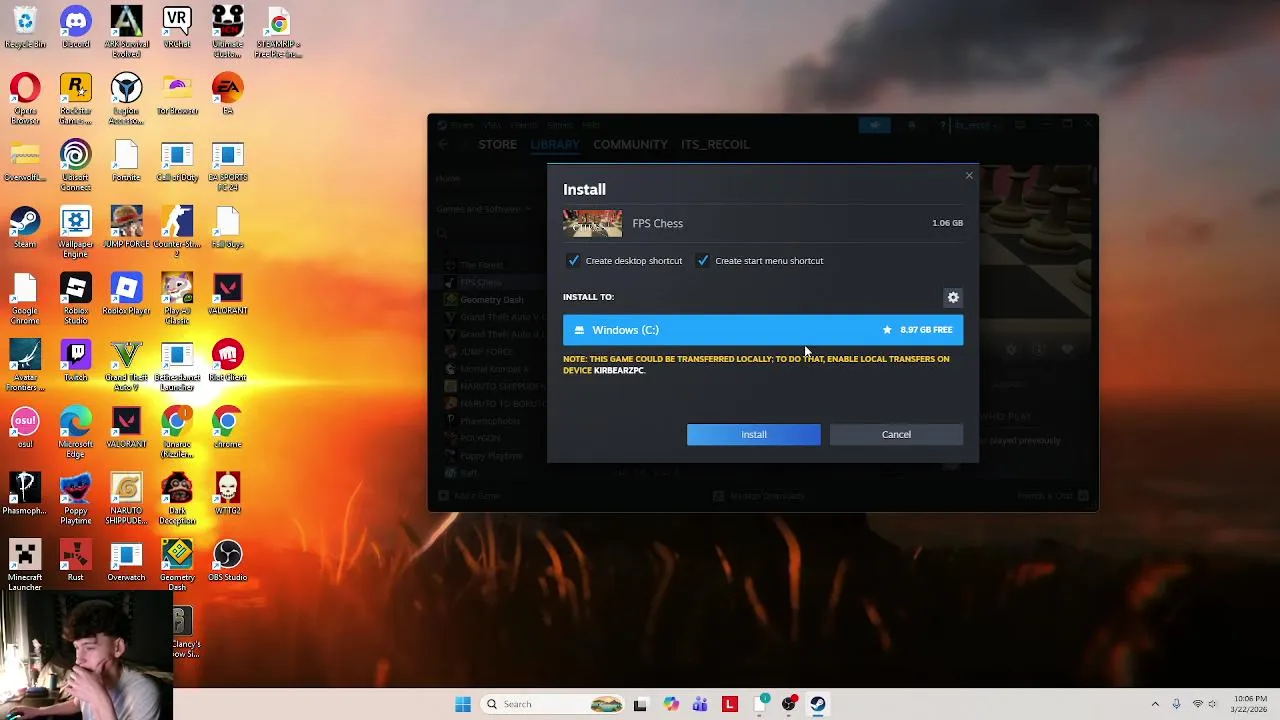Select ARK Survival Evolved desktop icon
Viewport: 1280px width, 720px height.
point(126,30)
